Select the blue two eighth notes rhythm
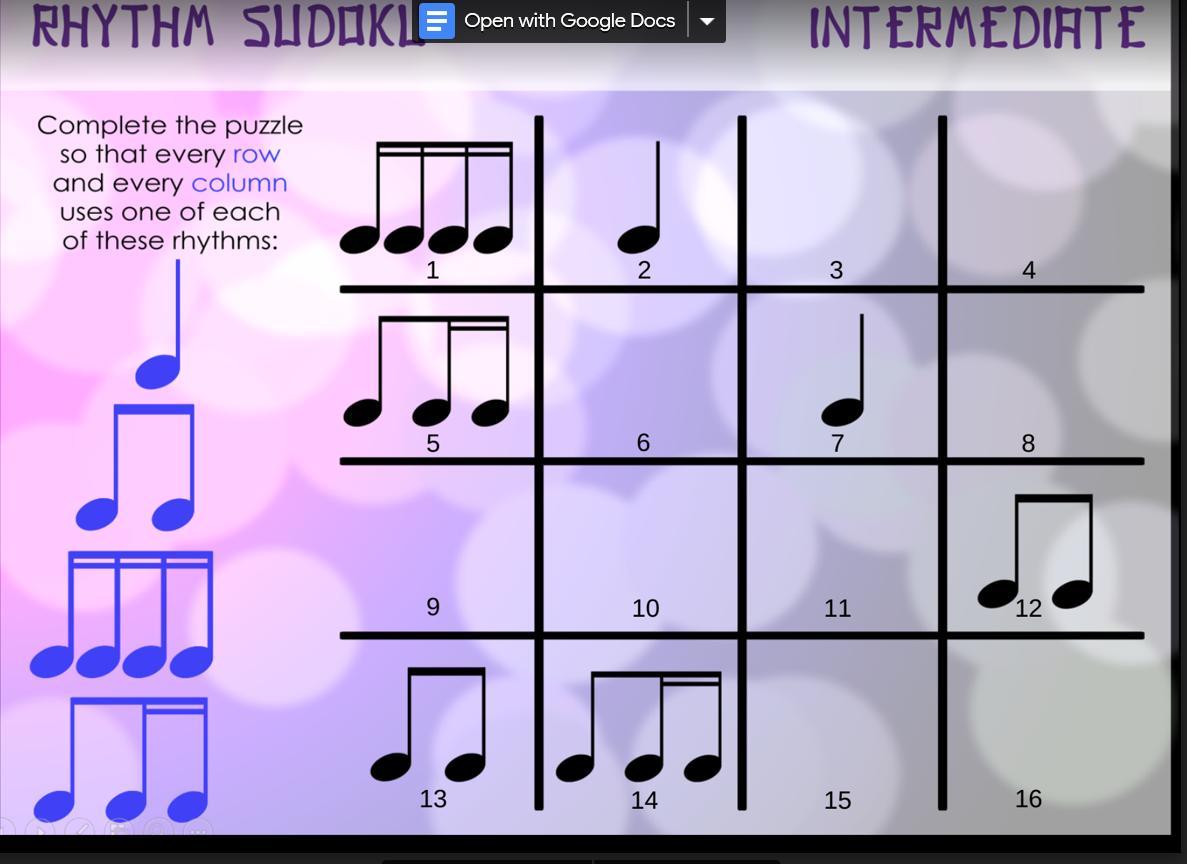Screen dimensions: 1187x864 coord(136,467)
